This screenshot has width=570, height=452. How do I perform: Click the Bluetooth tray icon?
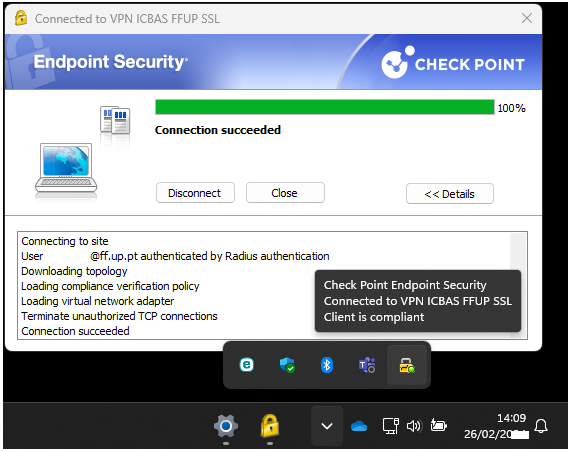[x=326, y=365]
